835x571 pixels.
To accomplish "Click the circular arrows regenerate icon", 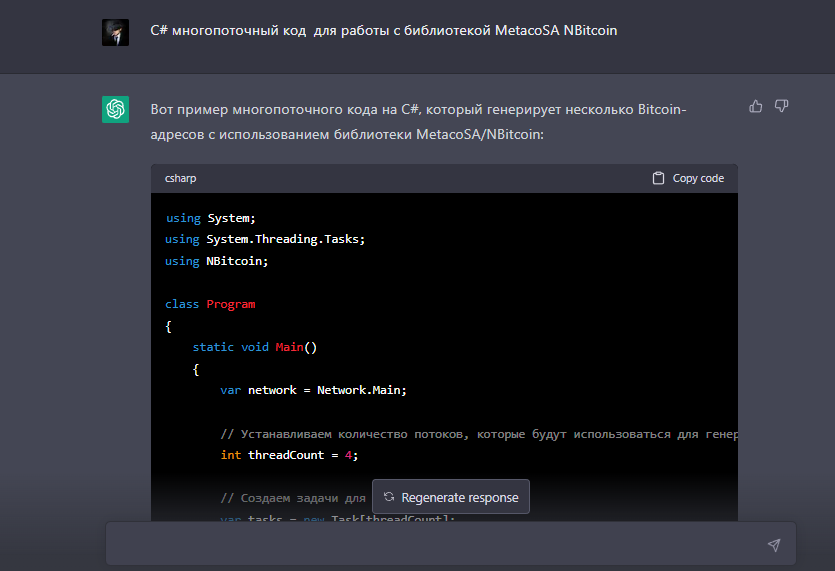I will (x=389, y=497).
